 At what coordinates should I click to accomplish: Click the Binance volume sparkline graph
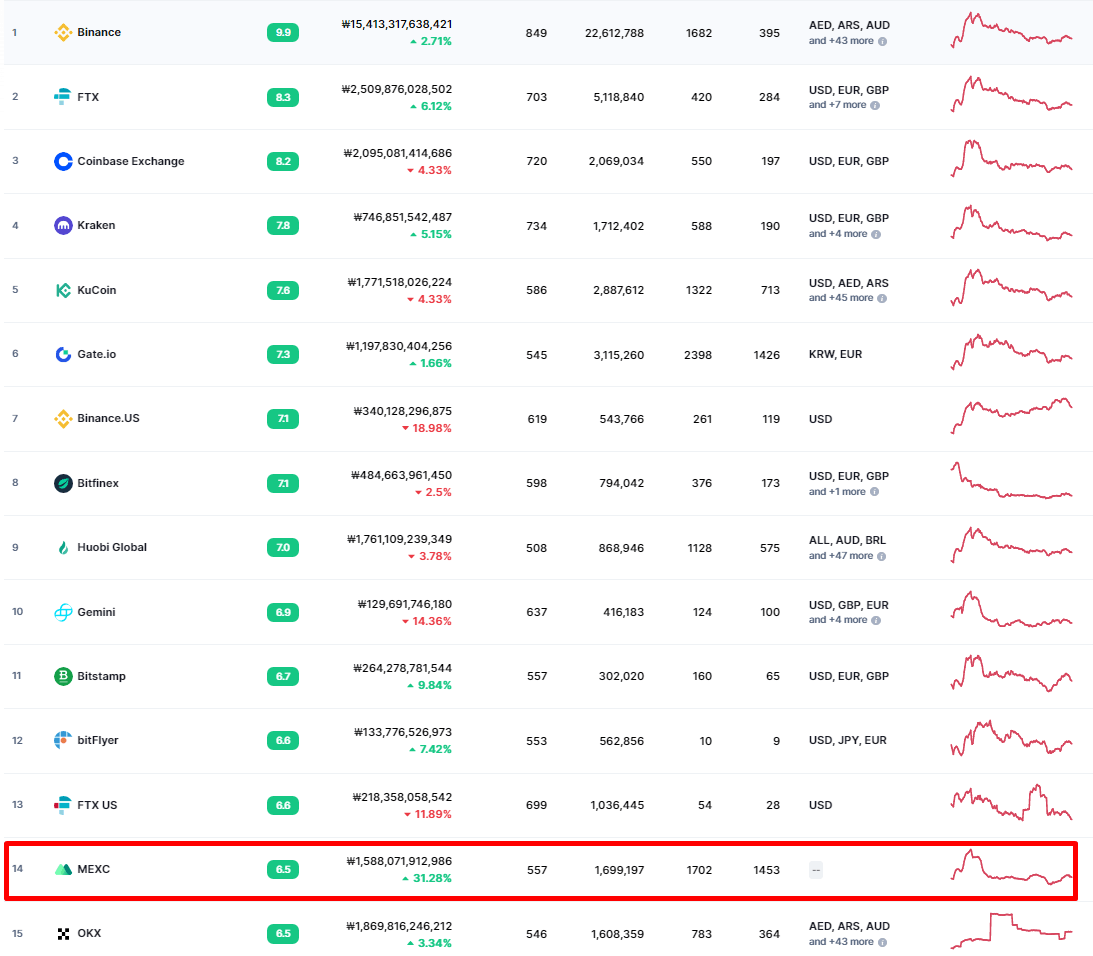click(x=1011, y=30)
